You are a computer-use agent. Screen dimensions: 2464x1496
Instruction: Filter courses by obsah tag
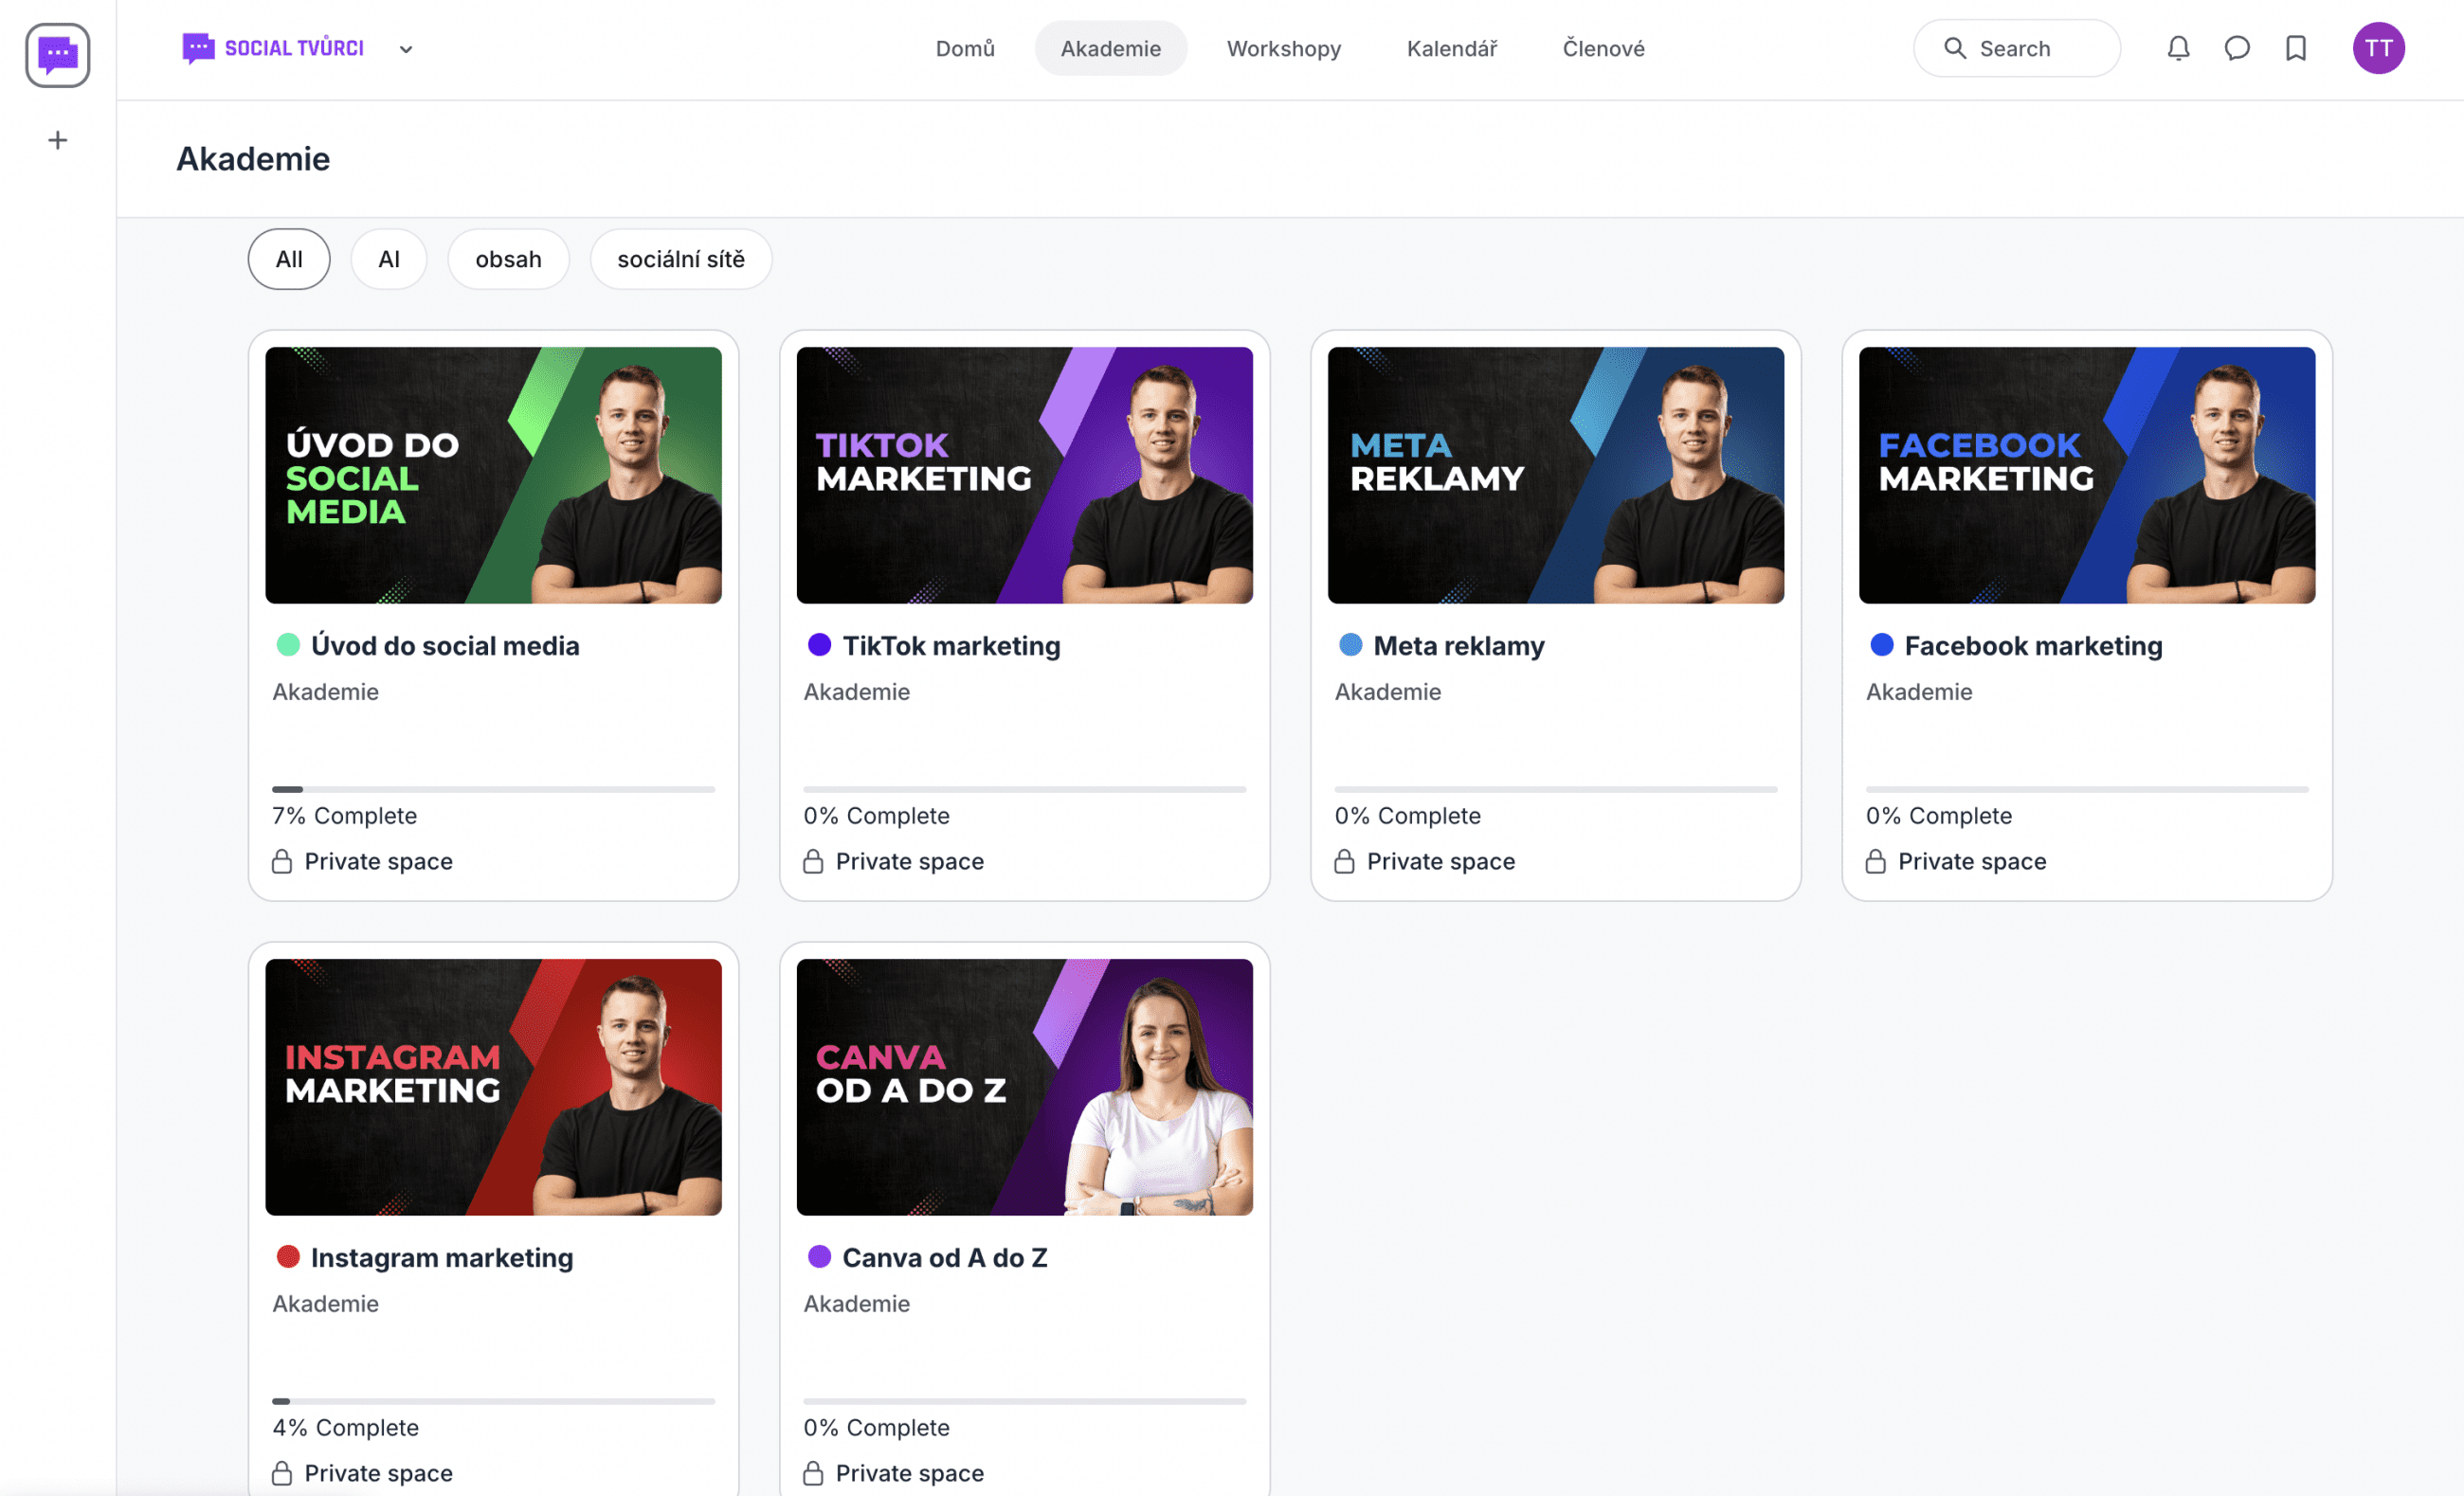[508, 259]
